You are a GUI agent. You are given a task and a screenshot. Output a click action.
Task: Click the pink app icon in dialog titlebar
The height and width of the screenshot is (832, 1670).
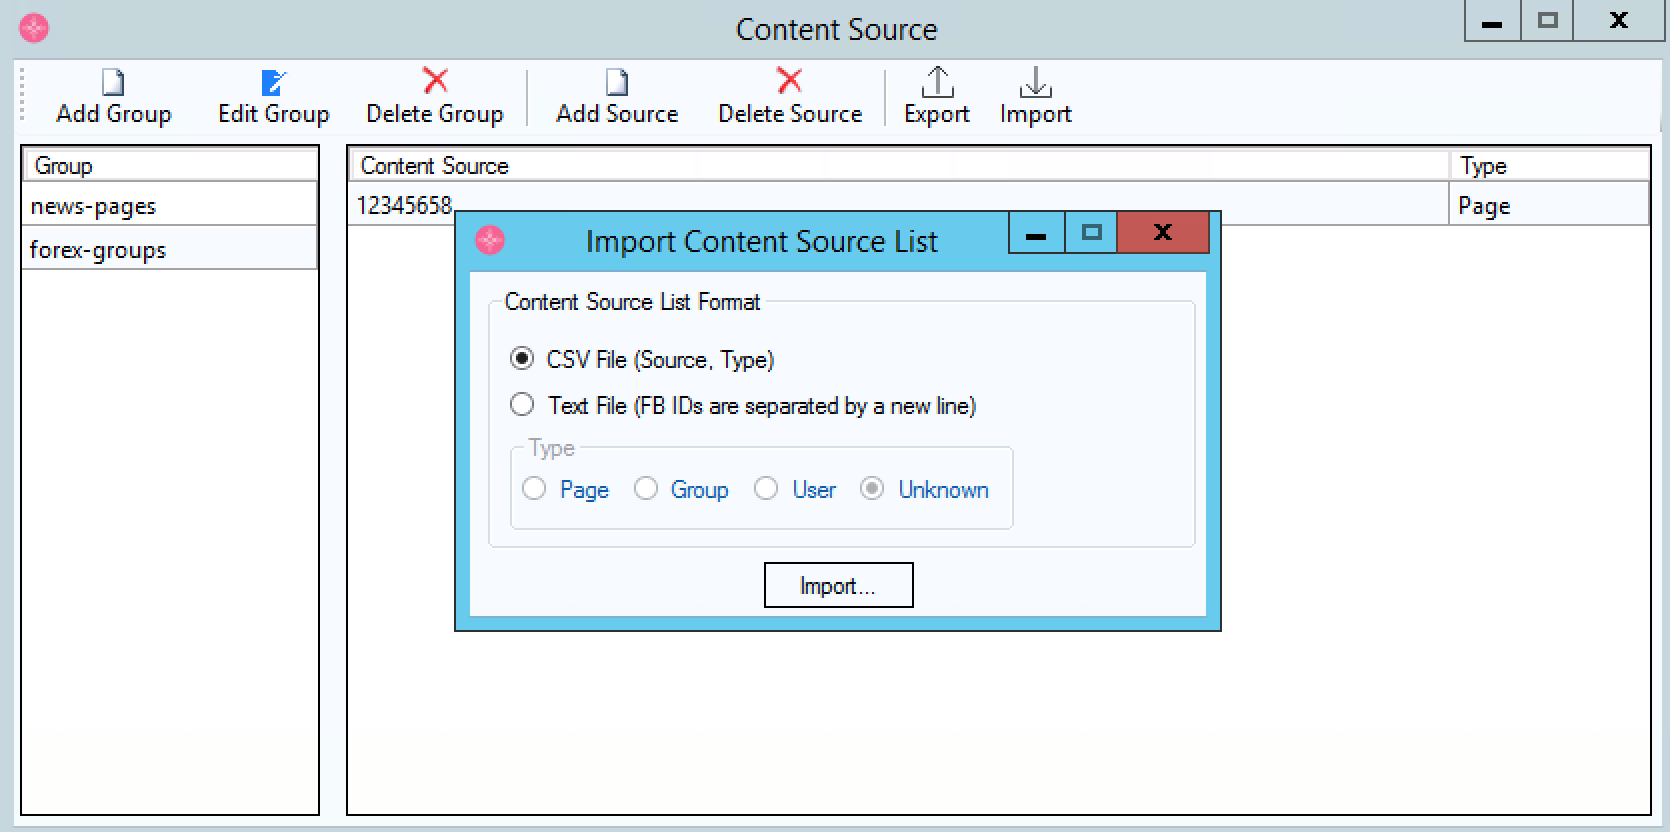pos(490,241)
